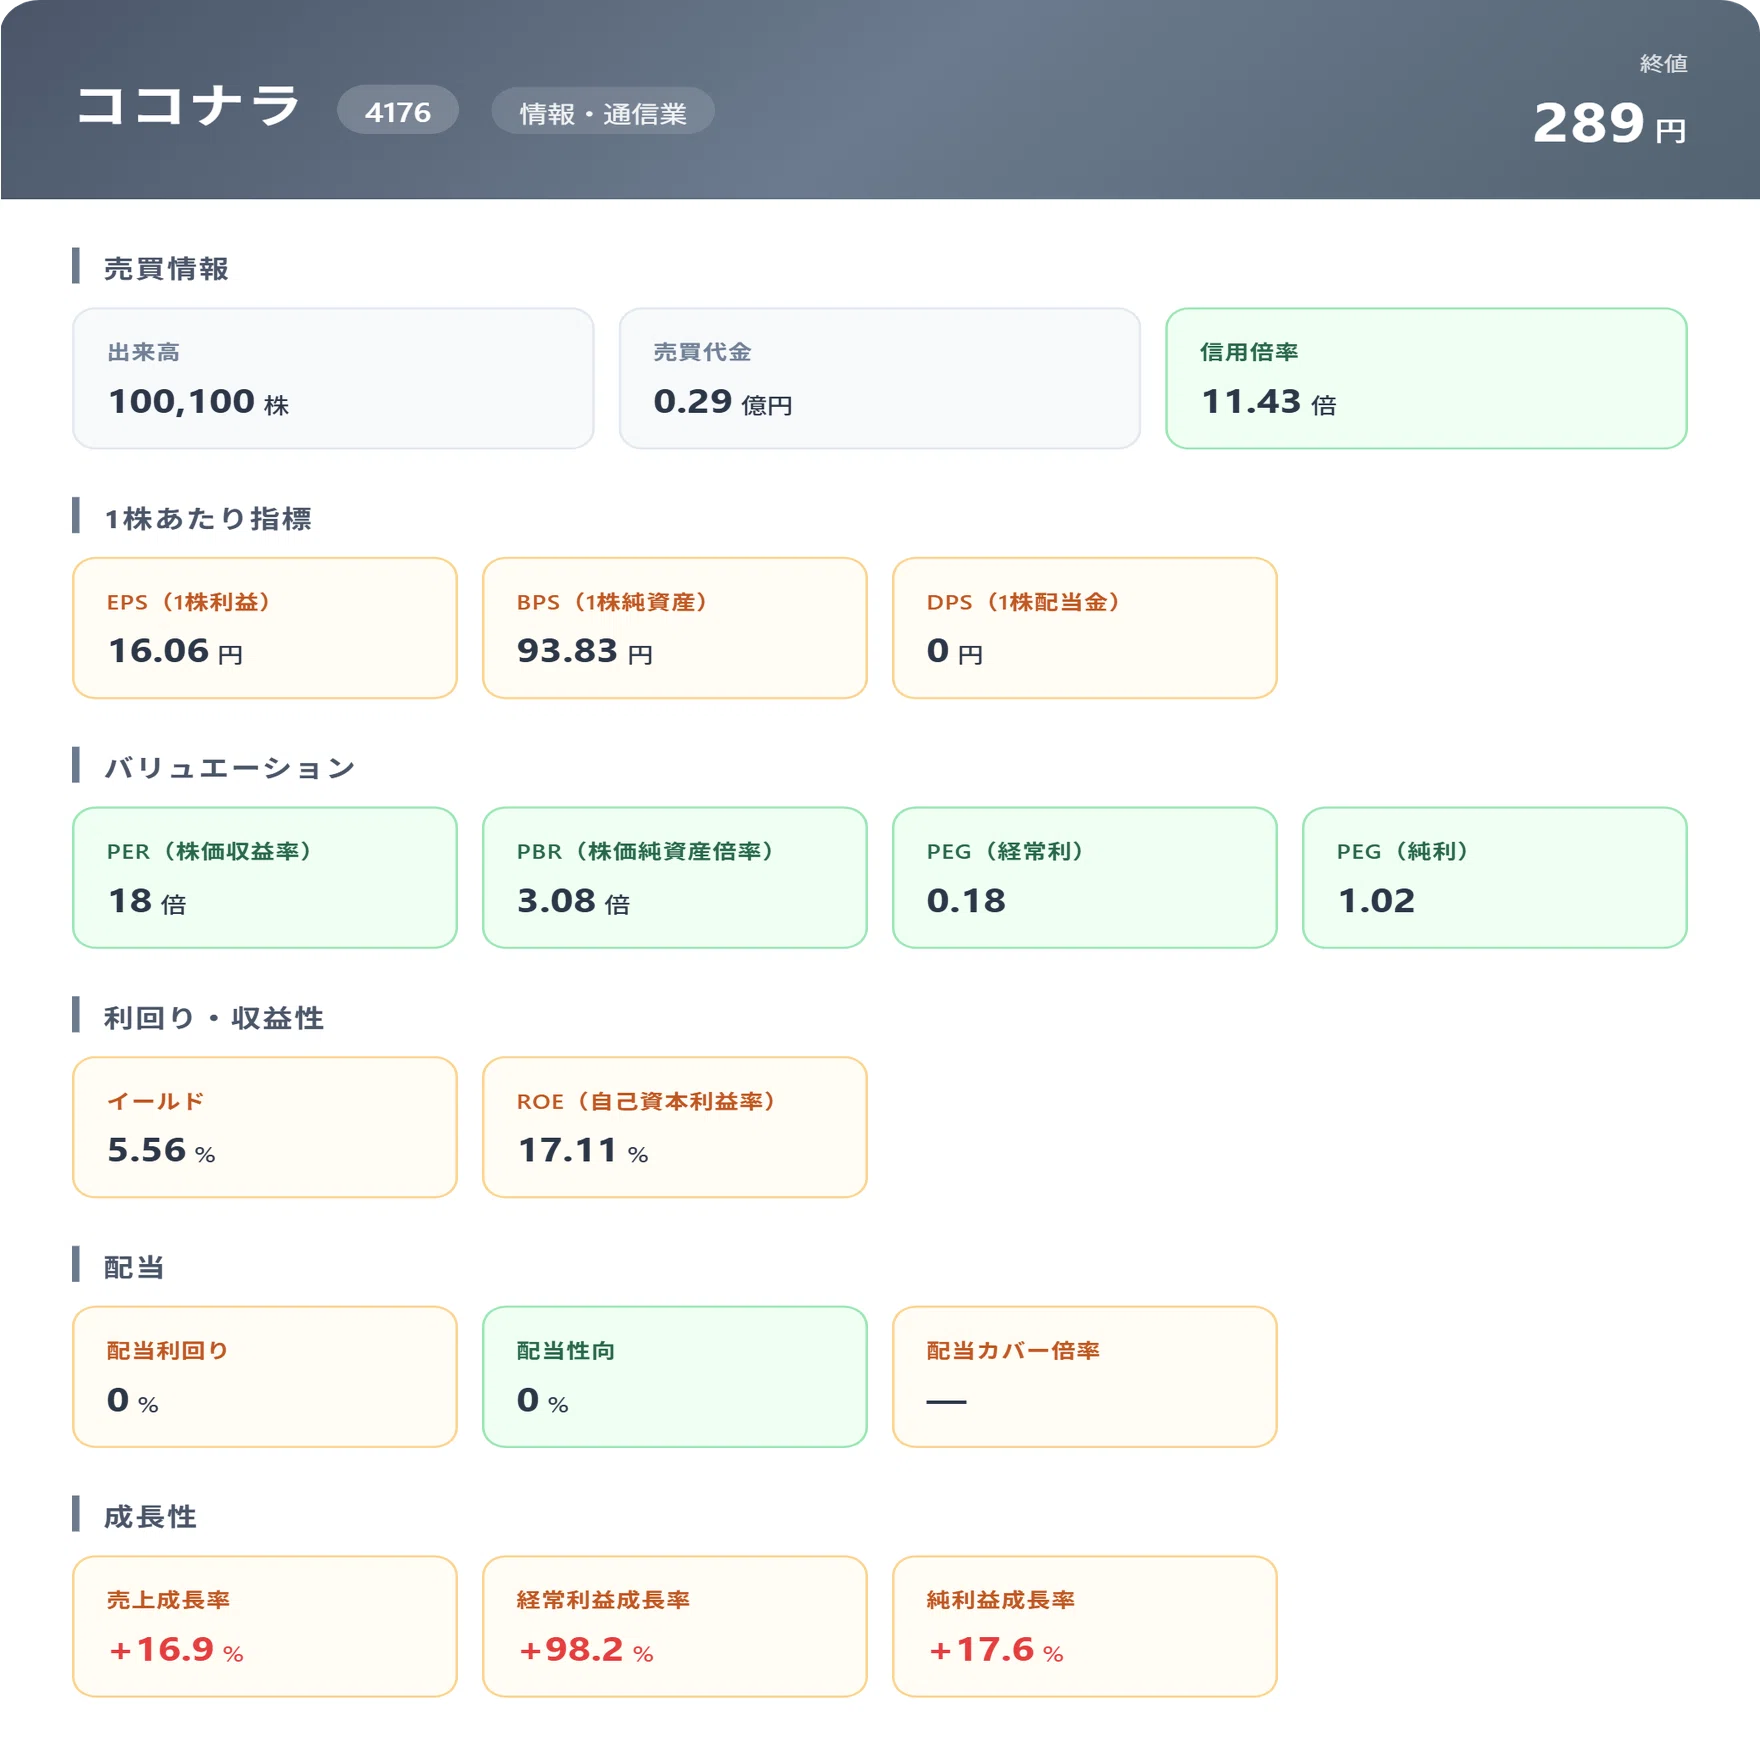Click the ココナラ company name heading
The width and height of the screenshot is (1760, 1760).
click(x=188, y=106)
